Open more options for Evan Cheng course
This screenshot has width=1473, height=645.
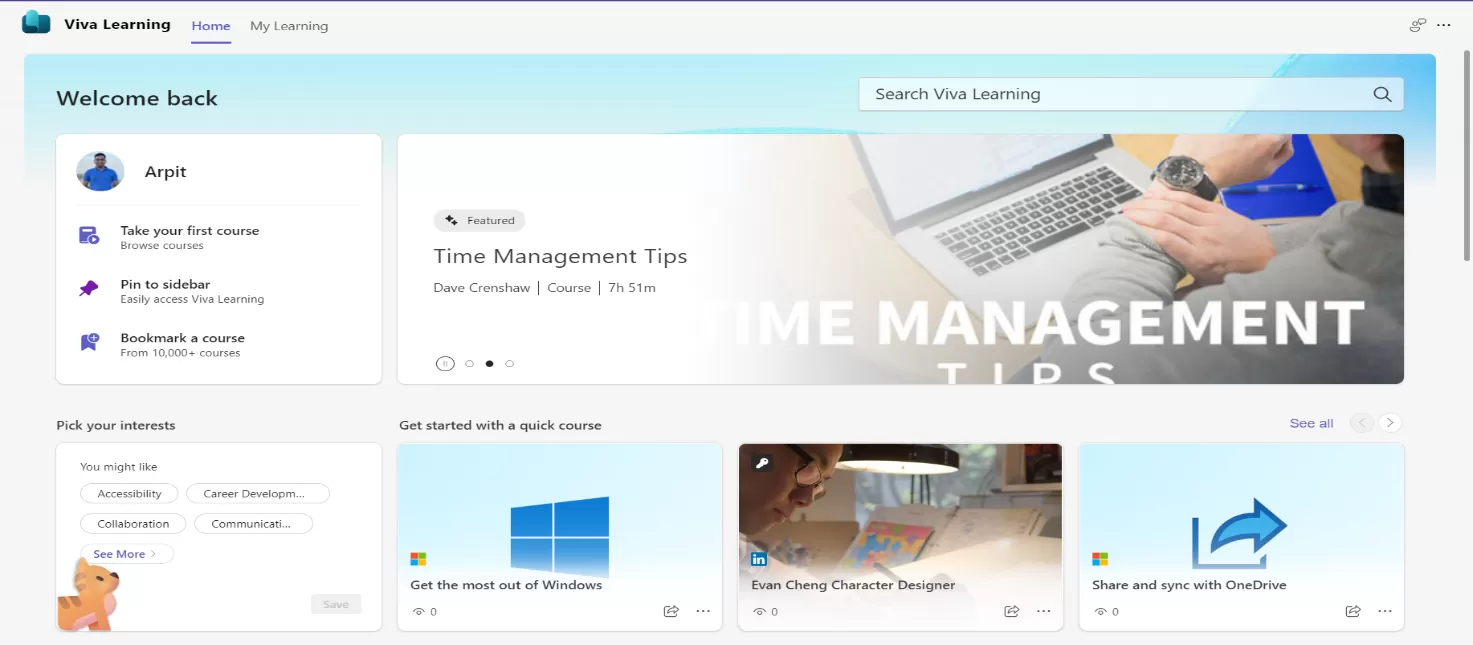click(x=1044, y=611)
